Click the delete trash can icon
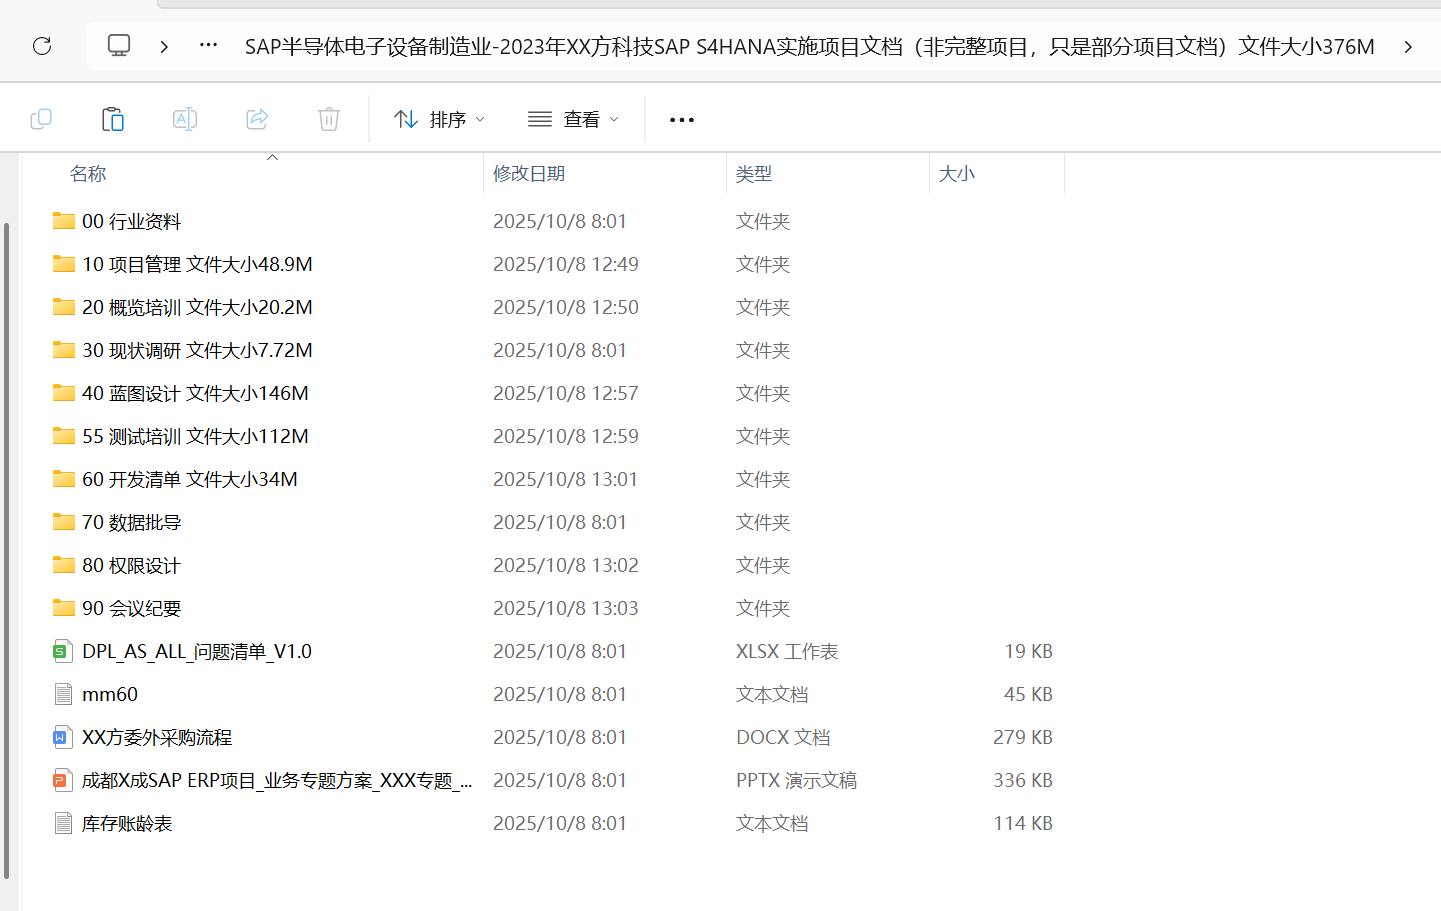The width and height of the screenshot is (1441, 911). tap(329, 120)
